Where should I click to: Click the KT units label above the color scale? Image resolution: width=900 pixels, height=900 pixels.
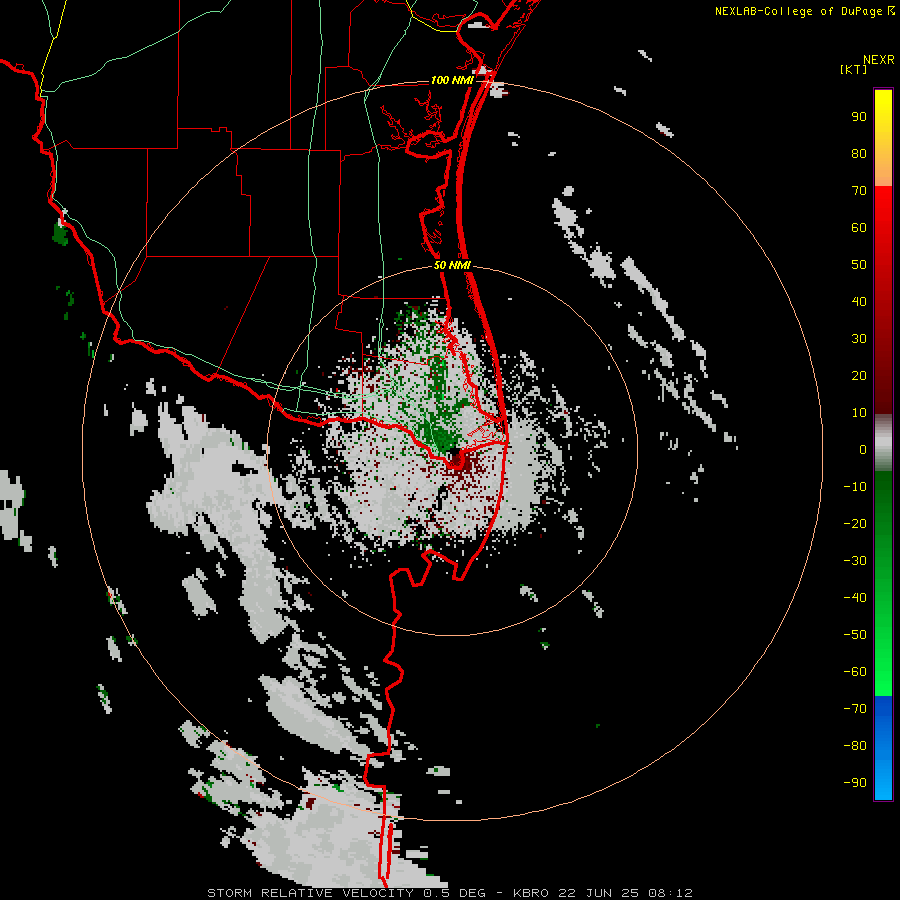coord(854,69)
